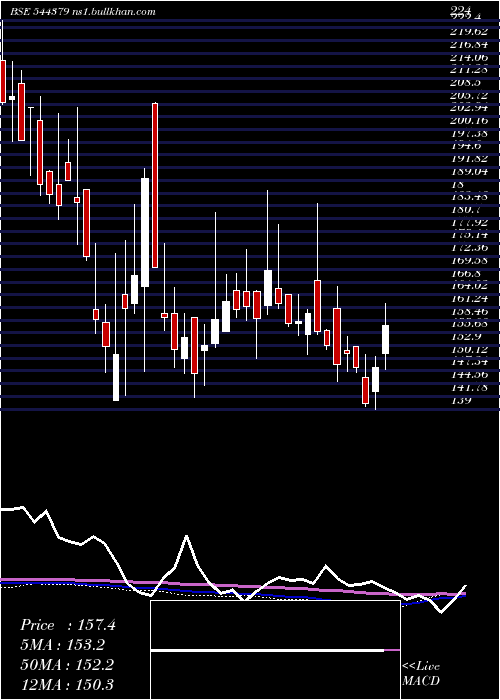The image size is (500, 700).
Task: Select the 200.16 price axis label
Action: (469, 121)
